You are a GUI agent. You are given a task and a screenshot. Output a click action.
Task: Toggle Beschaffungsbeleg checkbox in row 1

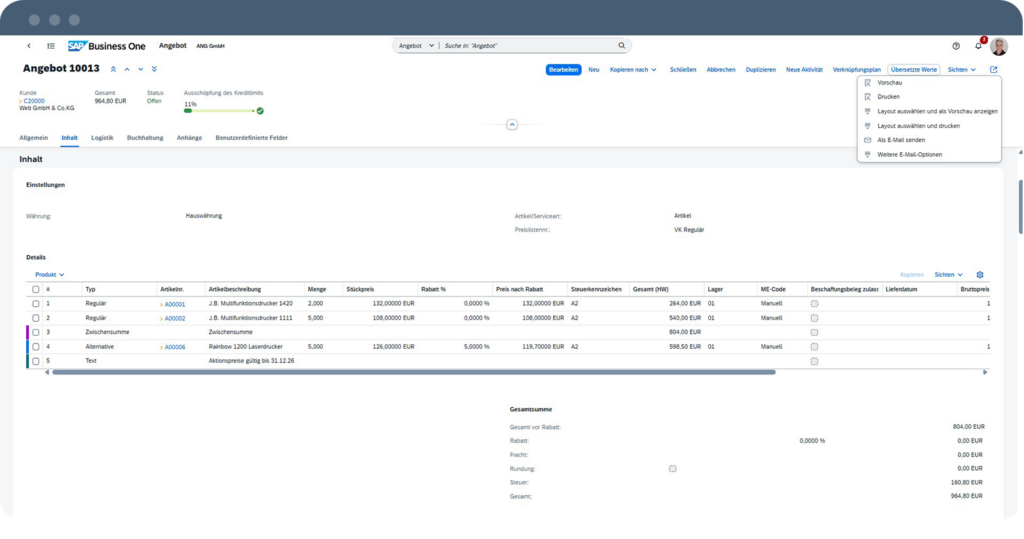point(814,304)
